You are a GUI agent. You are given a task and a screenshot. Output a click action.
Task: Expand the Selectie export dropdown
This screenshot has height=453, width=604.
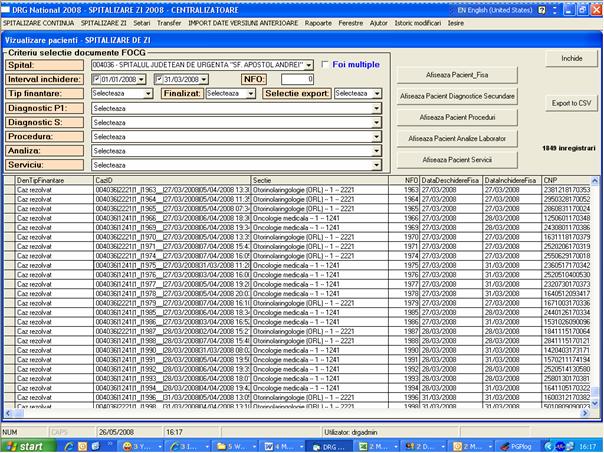(377, 93)
